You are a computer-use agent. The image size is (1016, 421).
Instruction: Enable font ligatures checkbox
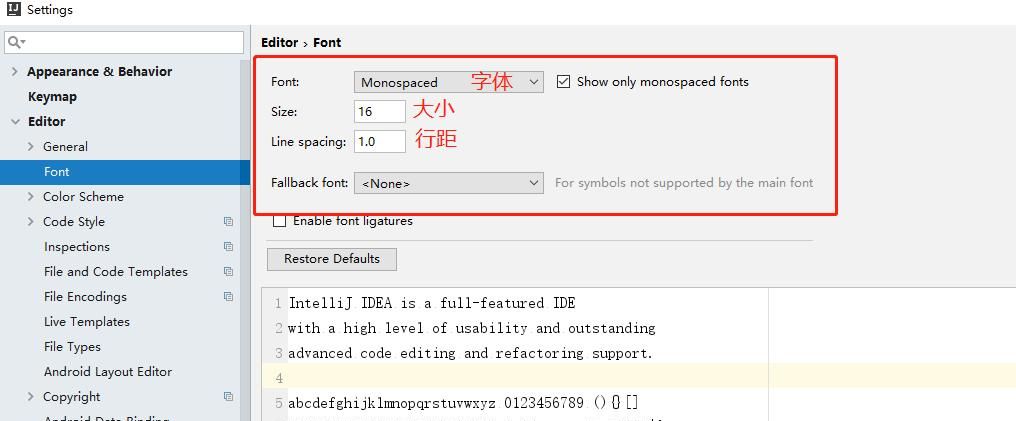[x=279, y=221]
